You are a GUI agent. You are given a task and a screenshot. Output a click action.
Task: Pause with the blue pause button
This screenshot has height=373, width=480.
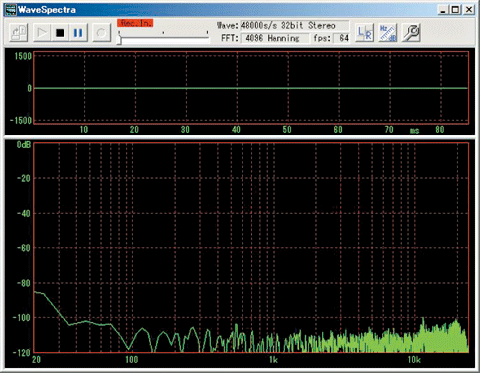click(78, 33)
